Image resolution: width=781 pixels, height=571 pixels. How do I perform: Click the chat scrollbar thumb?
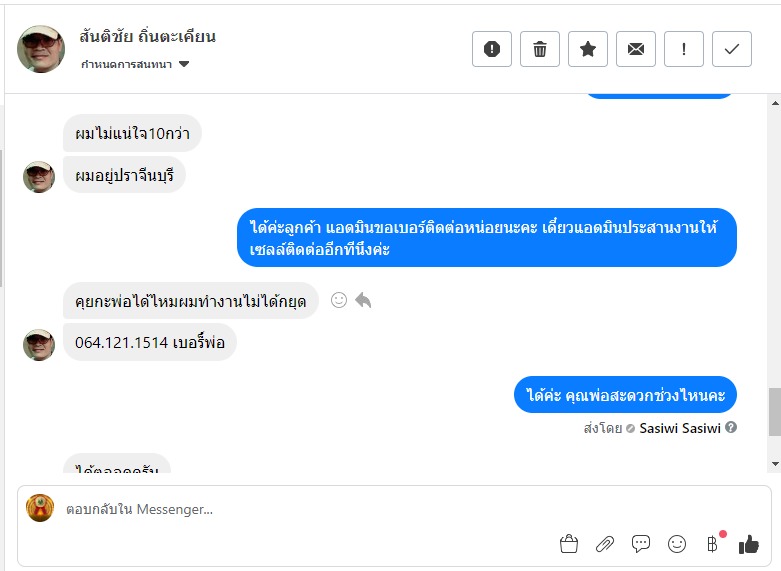pos(774,412)
